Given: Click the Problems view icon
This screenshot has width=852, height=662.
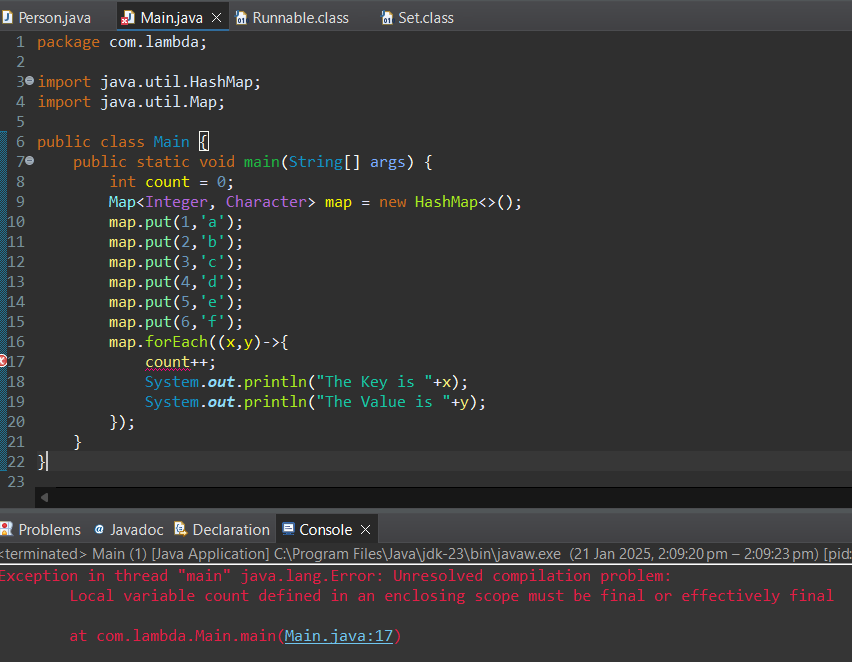Looking at the screenshot, I should coord(8,529).
